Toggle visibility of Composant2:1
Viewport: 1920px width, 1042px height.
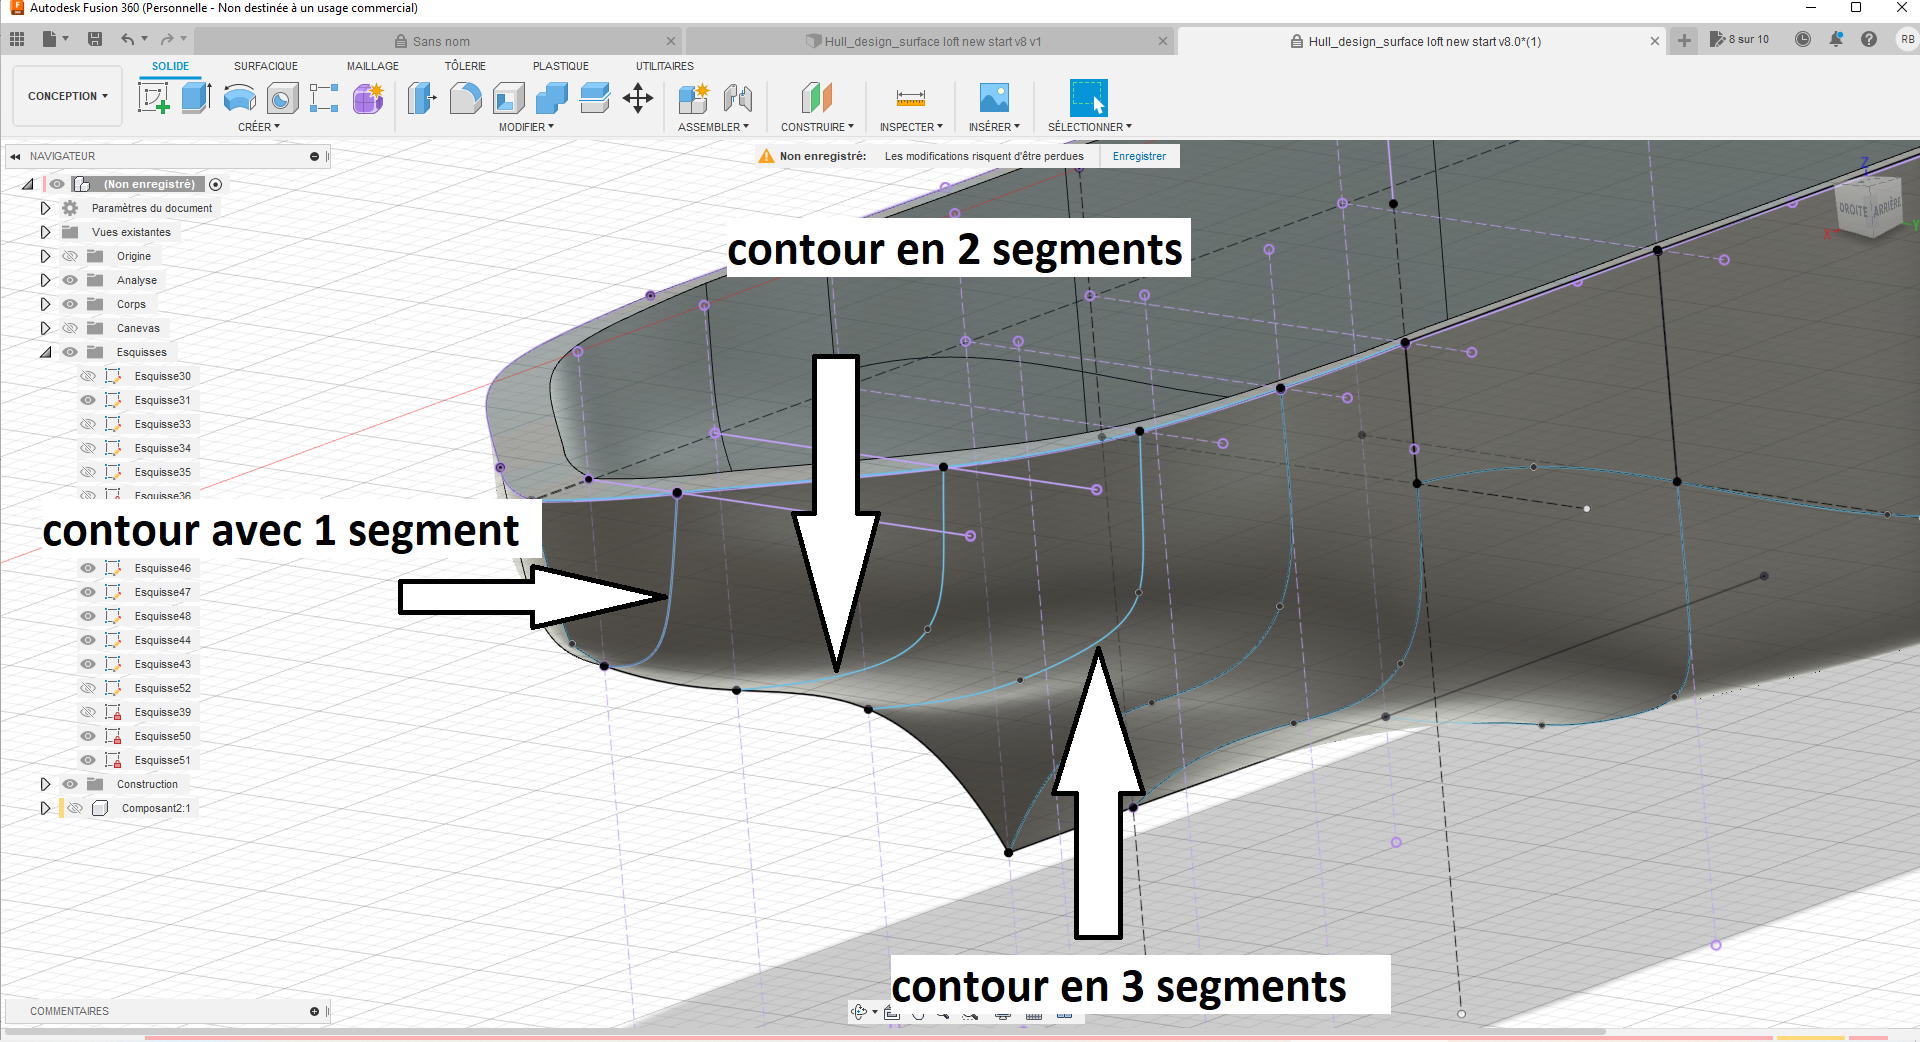pyautogui.click(x=75, y=808)
